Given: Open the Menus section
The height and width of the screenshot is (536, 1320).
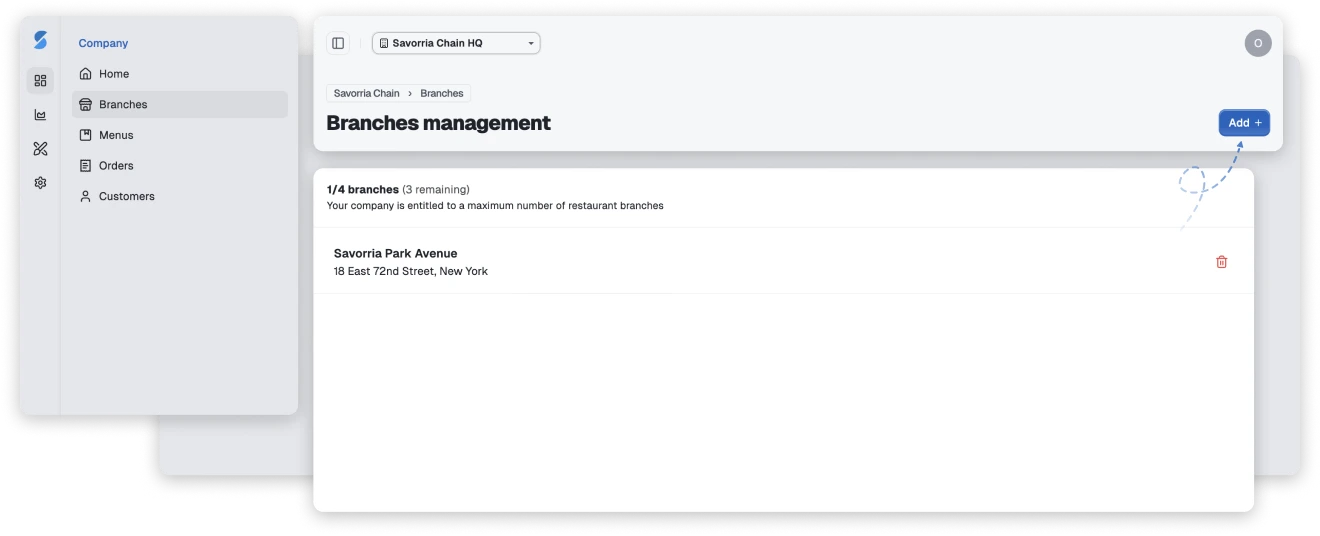Looking at the screenshot, I should 116,135.
